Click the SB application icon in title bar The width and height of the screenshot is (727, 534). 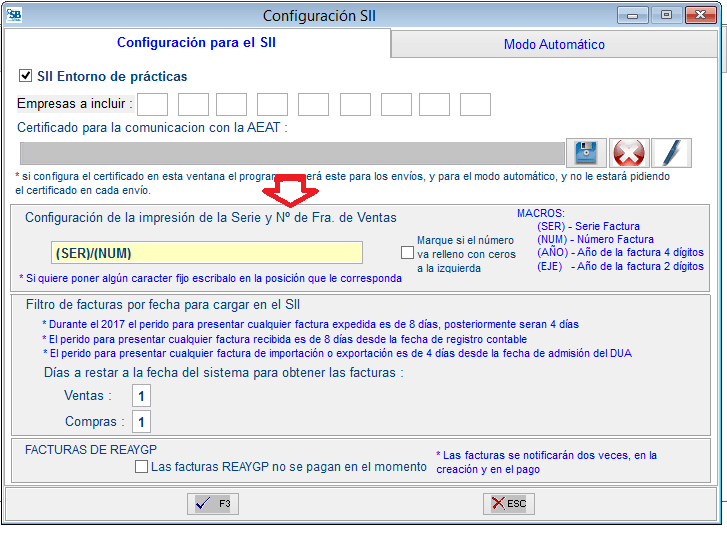point(14,16)
